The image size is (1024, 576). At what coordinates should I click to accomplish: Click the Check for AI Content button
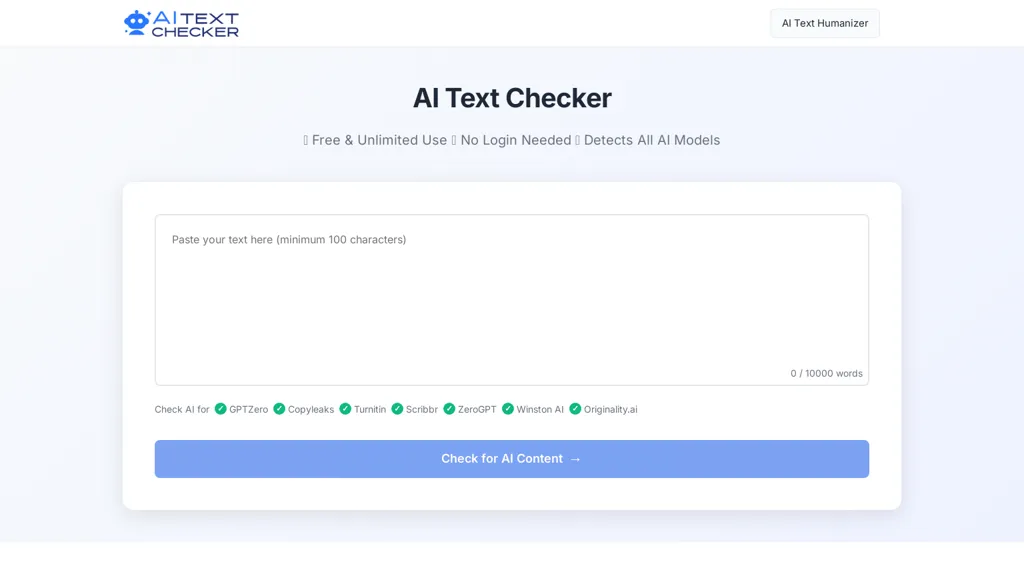[511, 458]
